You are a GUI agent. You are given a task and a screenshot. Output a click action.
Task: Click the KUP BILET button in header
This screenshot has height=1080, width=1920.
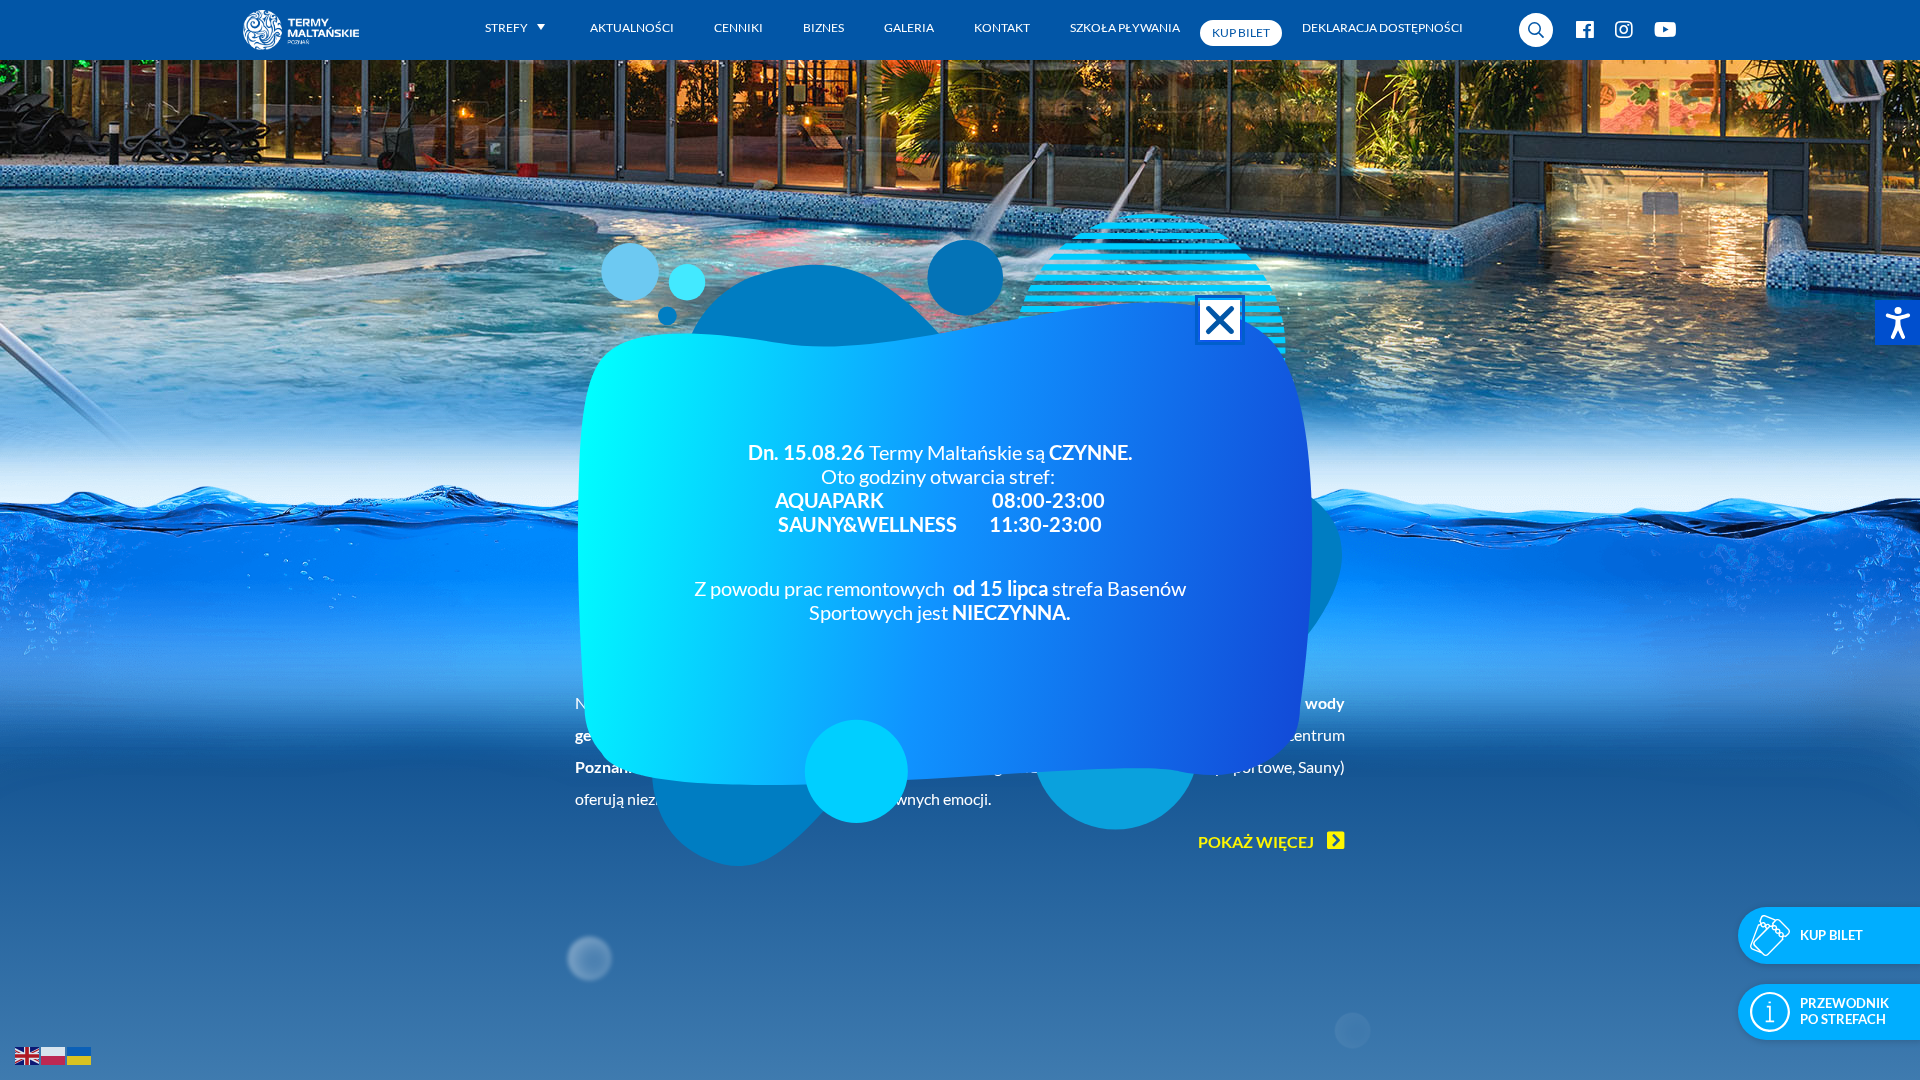(x=1241, y=33)
